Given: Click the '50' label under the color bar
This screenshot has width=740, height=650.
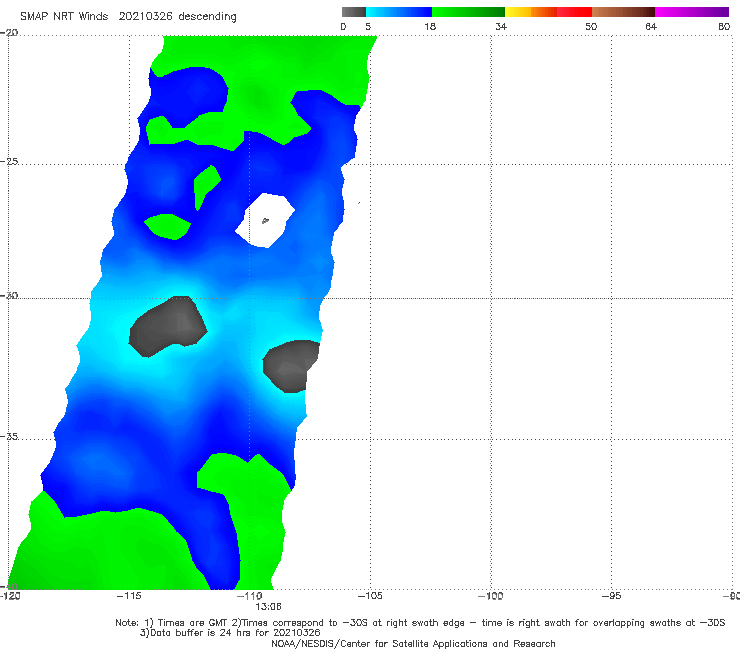Looking at the screenshot, I should click(x=591, y=26).
